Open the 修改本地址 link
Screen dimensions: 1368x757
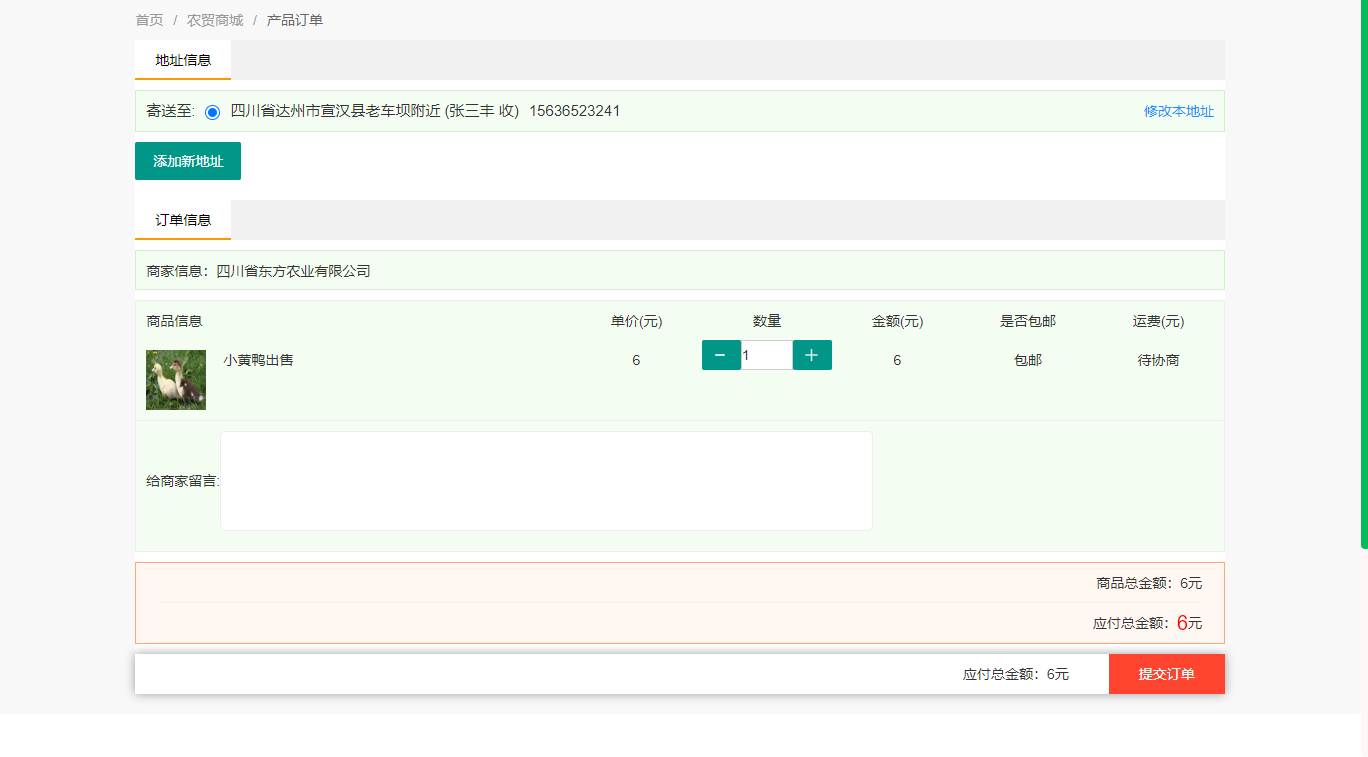point(1178,111)
